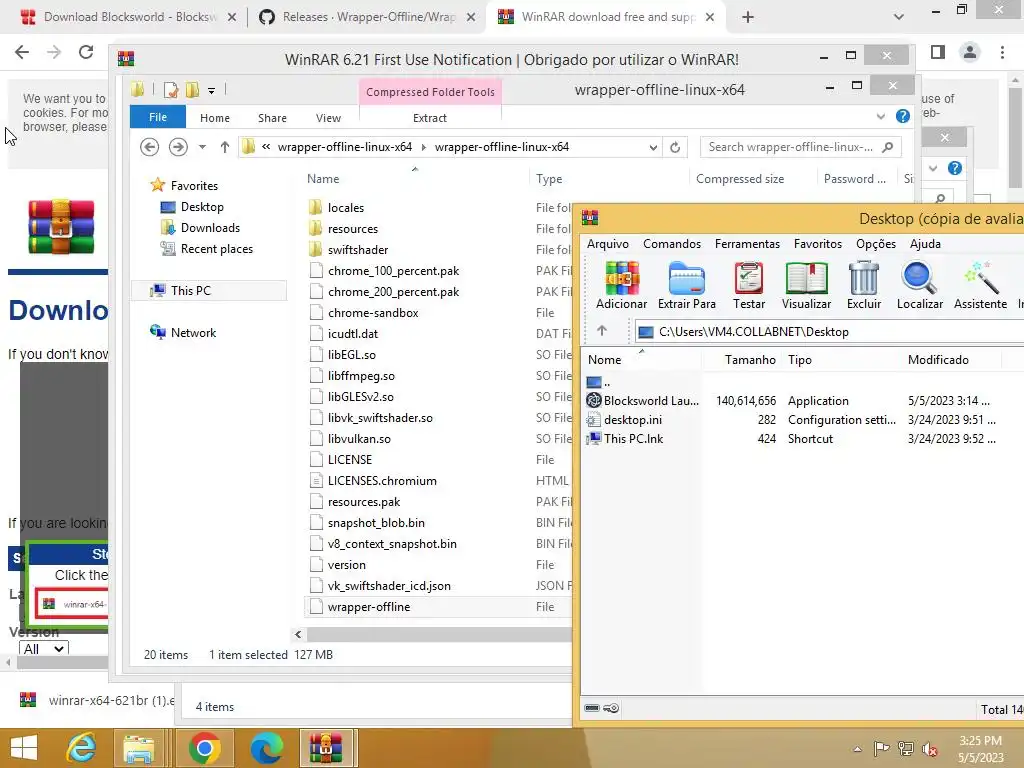Click the WinRAR path address field
The height and width of the screenshot is (768, 1024).
tap(829, 332)
